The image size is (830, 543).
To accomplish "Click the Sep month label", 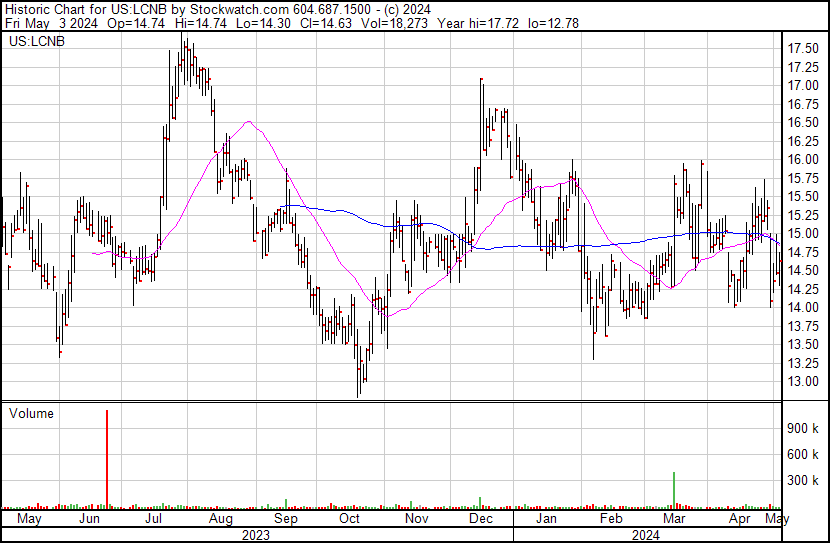I will 286,519.
